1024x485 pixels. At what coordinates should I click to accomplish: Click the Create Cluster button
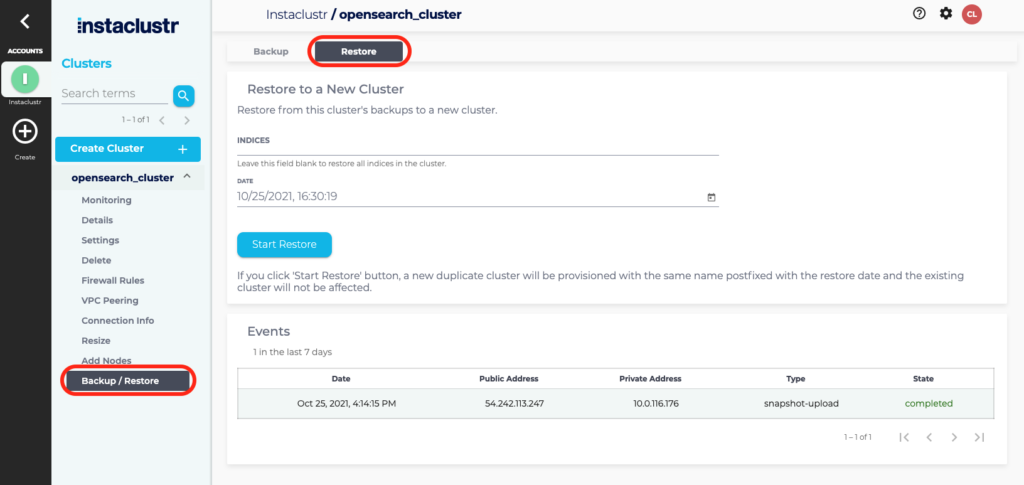tap(128, 149)
